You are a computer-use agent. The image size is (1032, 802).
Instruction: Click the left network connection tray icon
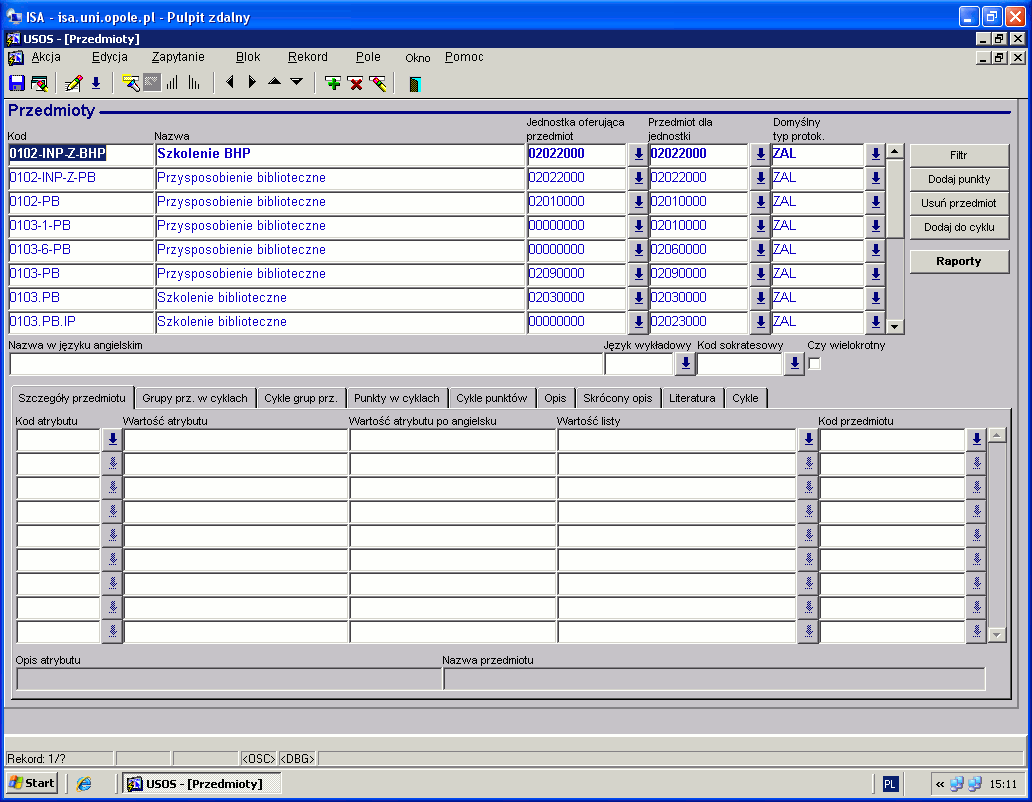(957, 784)
